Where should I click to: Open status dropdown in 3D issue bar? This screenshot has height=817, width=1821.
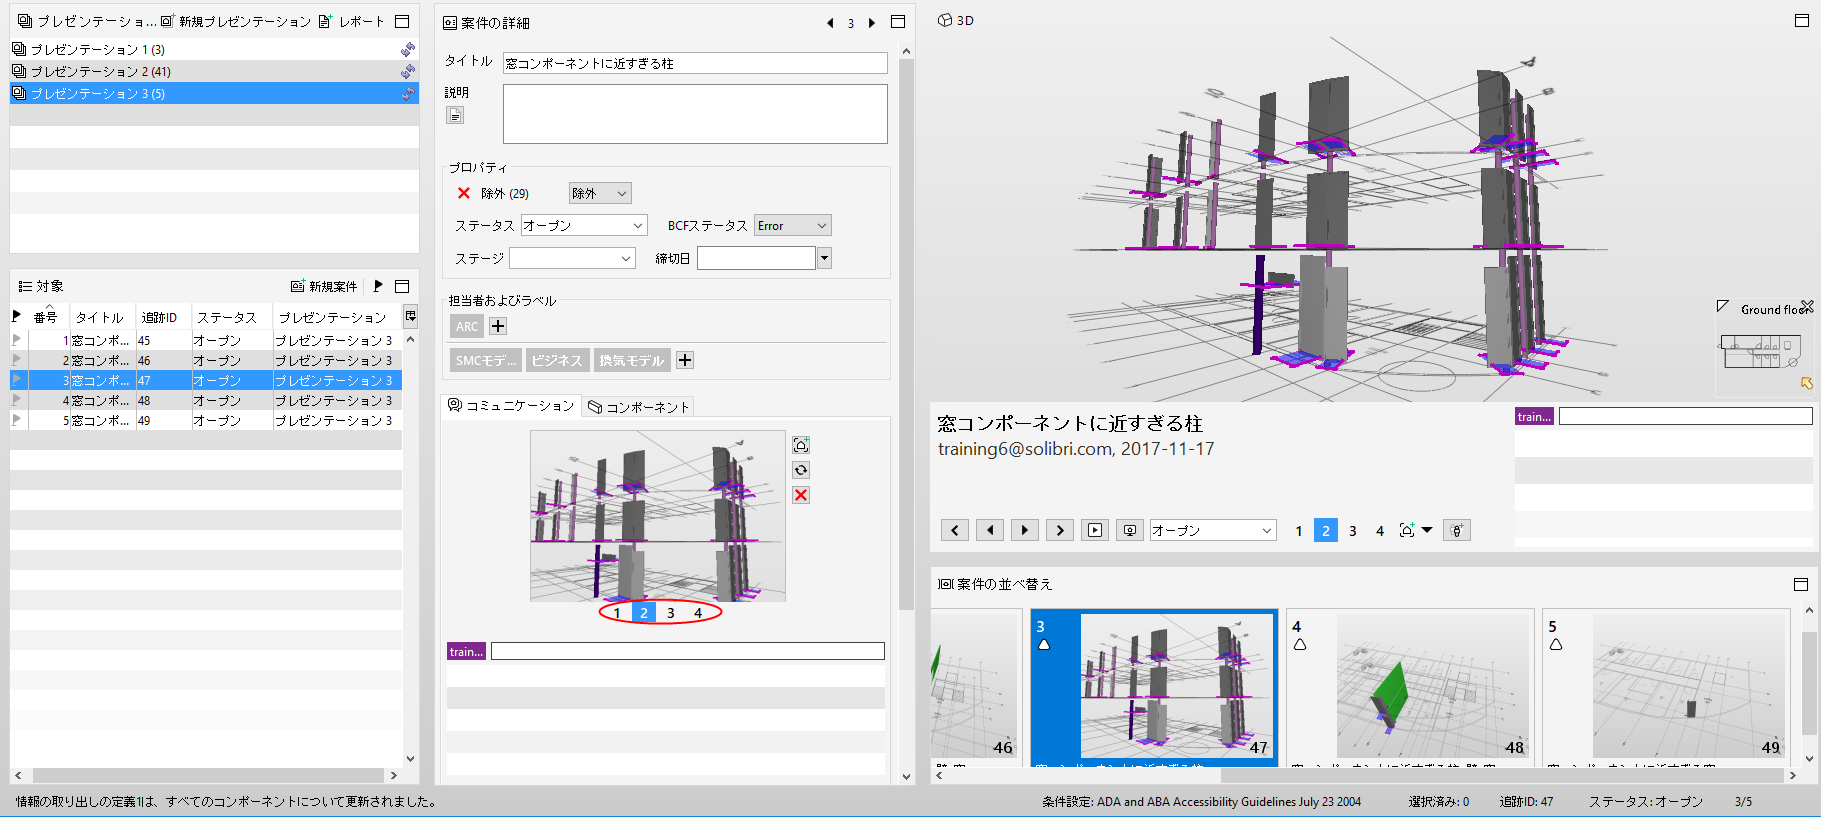click(1213, 530)
